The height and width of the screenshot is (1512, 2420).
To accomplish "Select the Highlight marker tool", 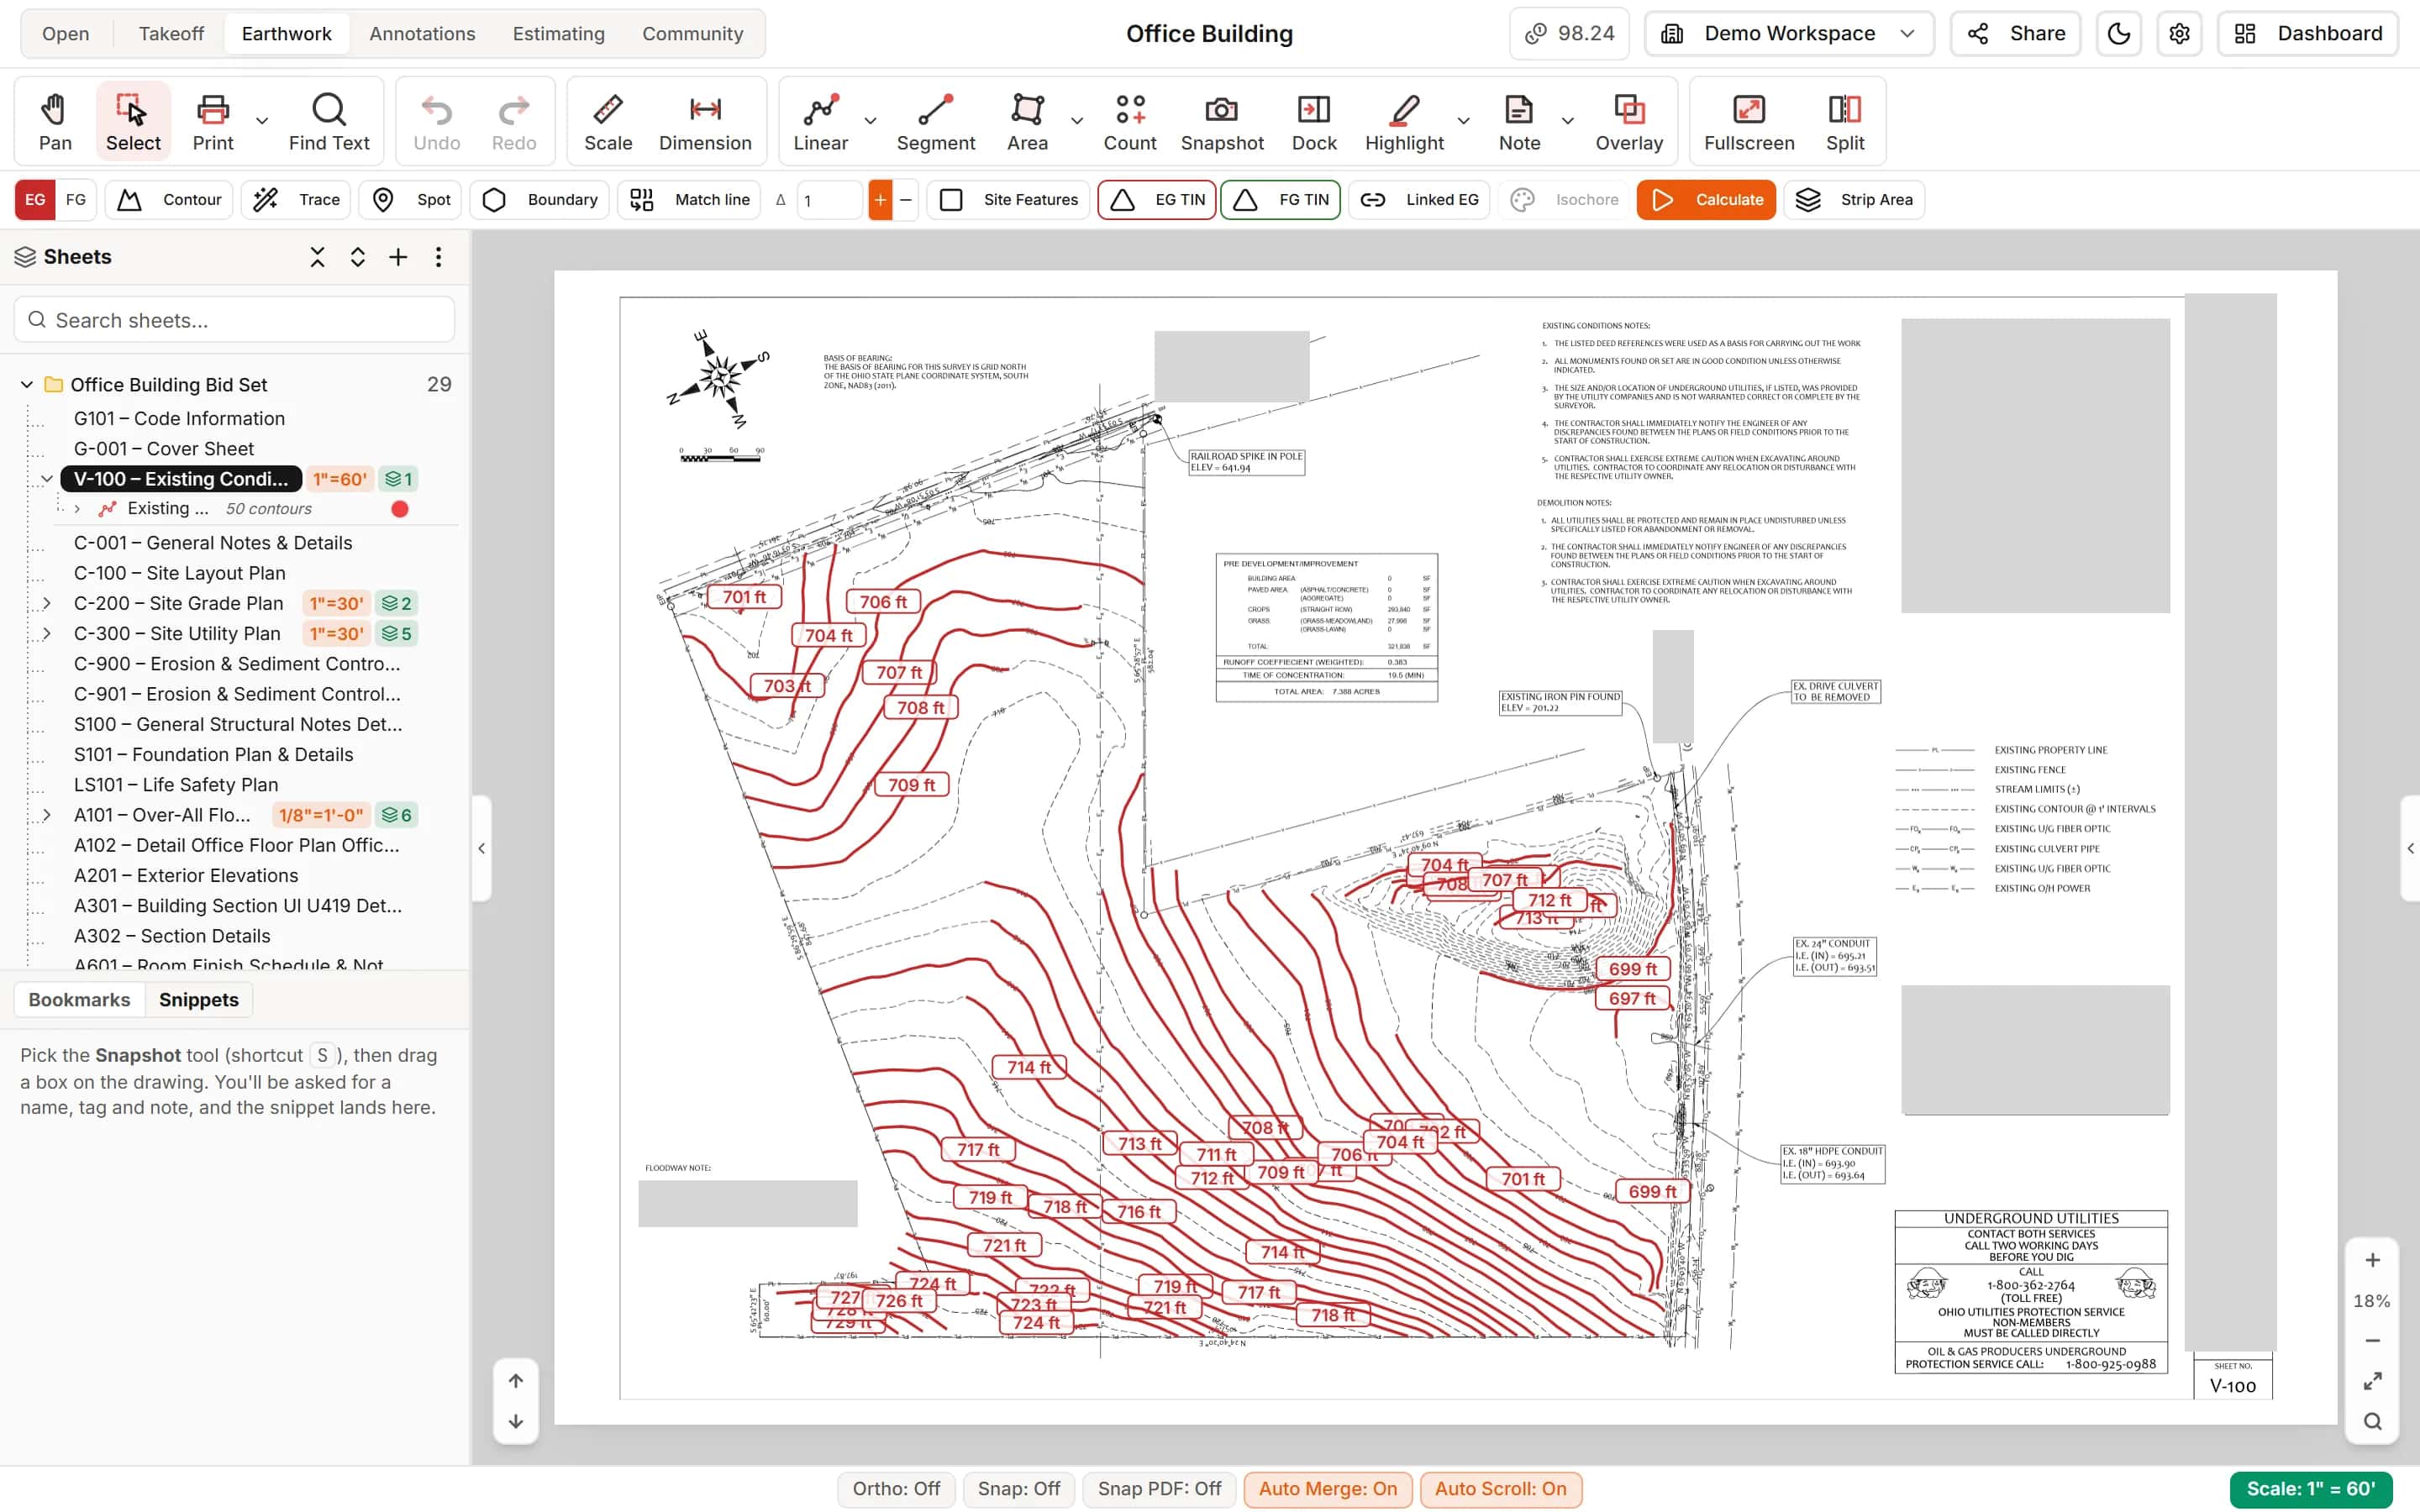I will pos(1404,122).
